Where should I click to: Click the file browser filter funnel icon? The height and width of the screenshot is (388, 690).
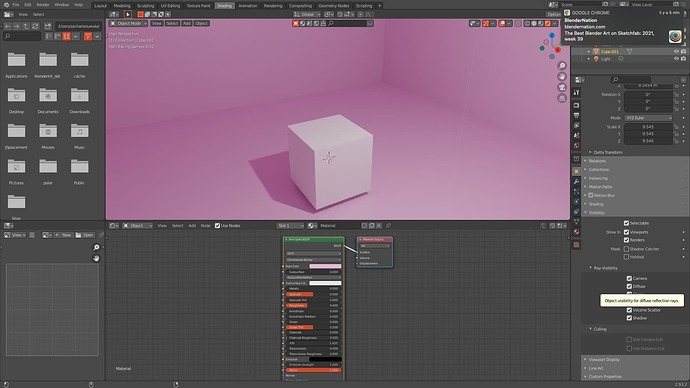[88, 36]
